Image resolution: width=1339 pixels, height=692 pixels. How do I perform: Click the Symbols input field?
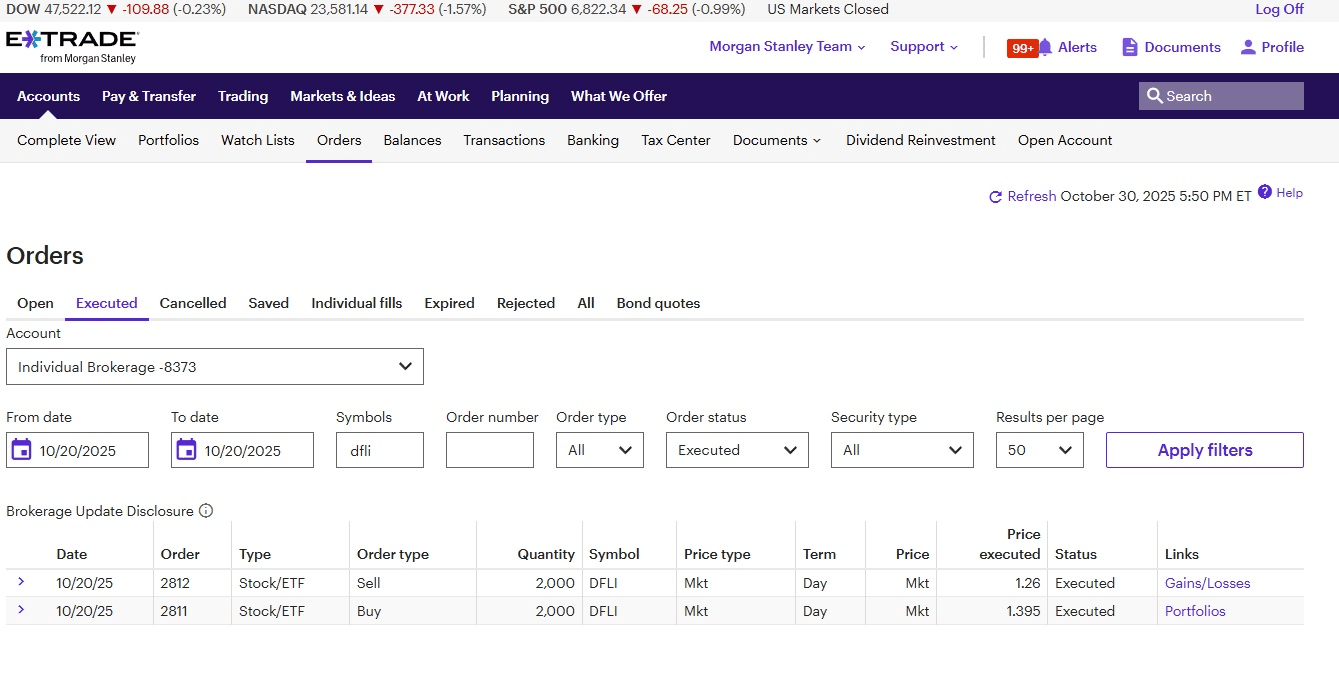379,450
